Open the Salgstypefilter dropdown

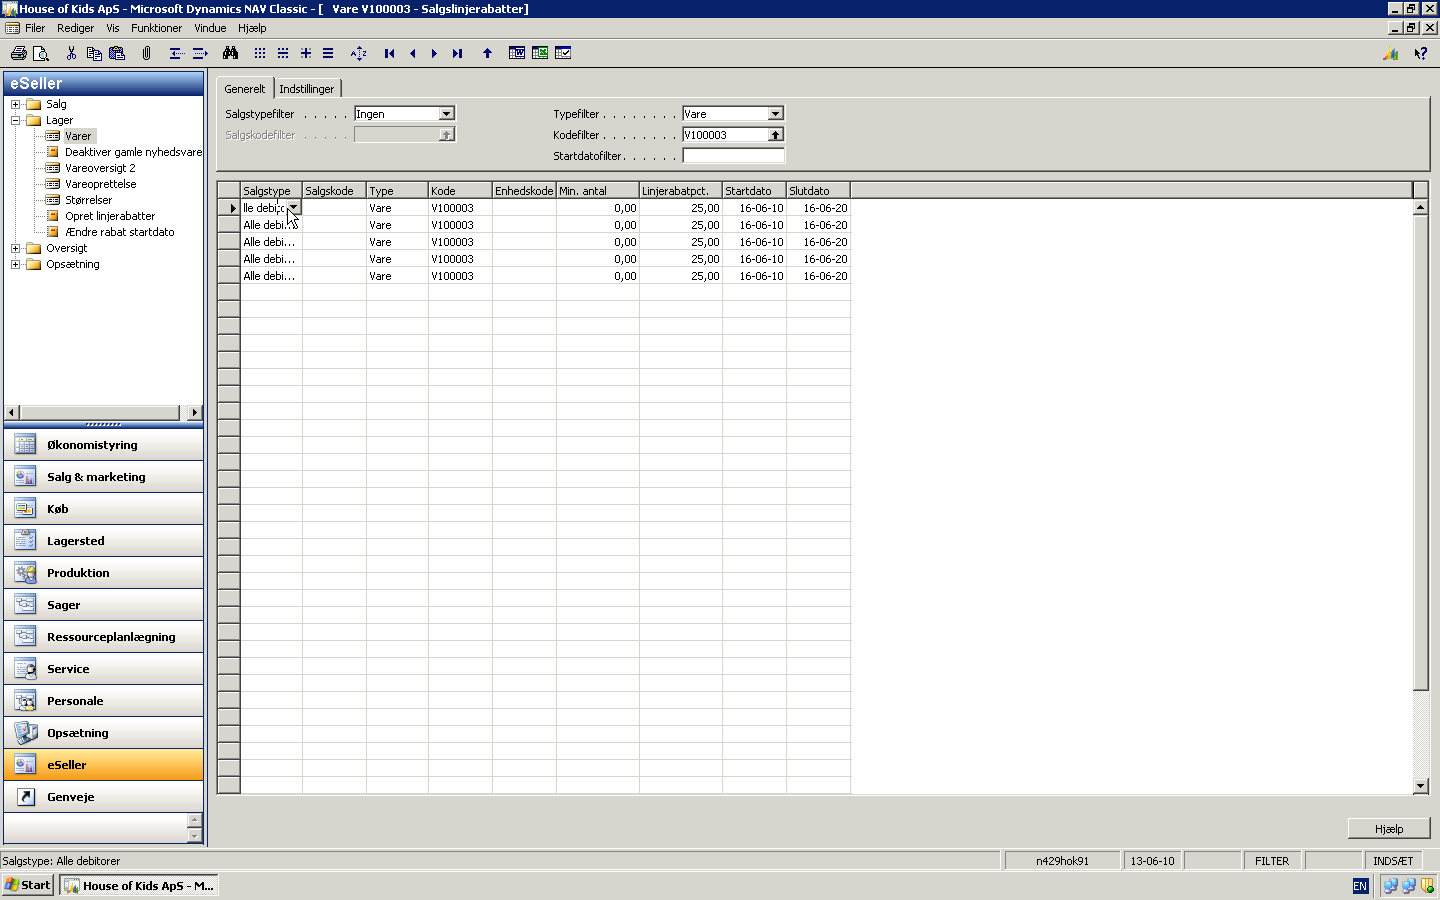coord(447,114)
